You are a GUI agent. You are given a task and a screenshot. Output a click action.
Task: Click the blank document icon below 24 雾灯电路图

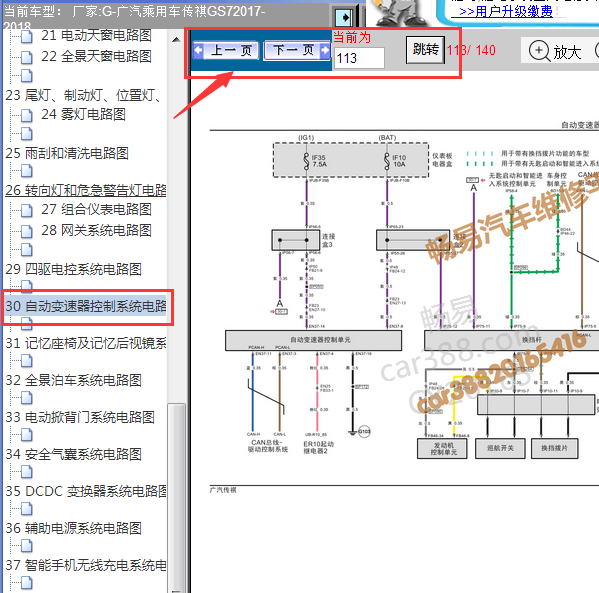26,133
